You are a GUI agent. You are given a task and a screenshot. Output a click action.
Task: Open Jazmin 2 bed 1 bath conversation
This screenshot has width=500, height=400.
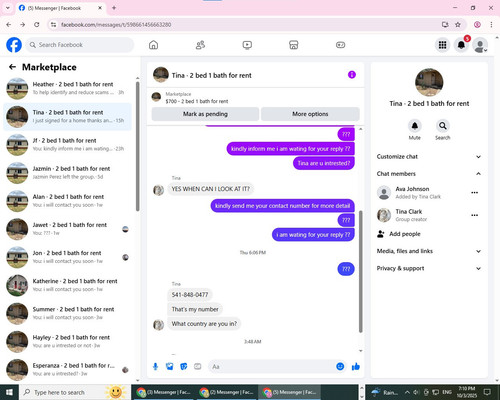tap(67, 173)
